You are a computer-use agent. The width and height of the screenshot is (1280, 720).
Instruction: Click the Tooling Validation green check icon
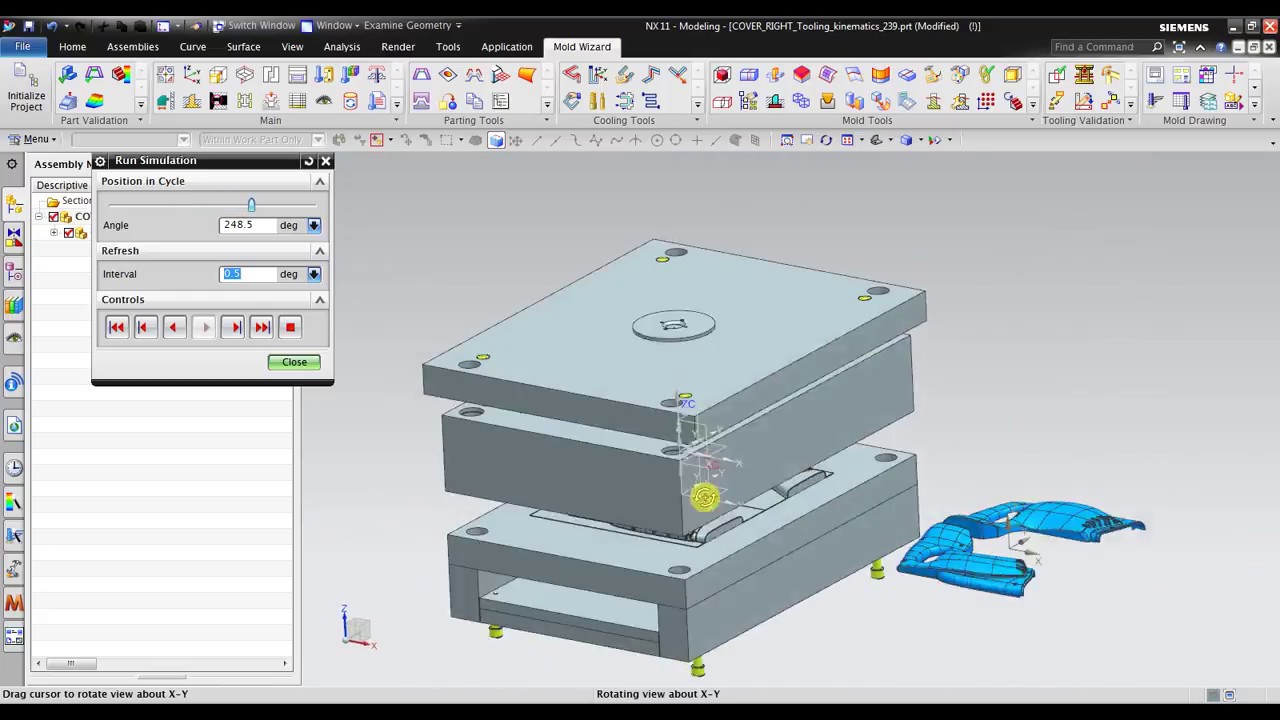pyautogui.click(x=1057, y=75)
